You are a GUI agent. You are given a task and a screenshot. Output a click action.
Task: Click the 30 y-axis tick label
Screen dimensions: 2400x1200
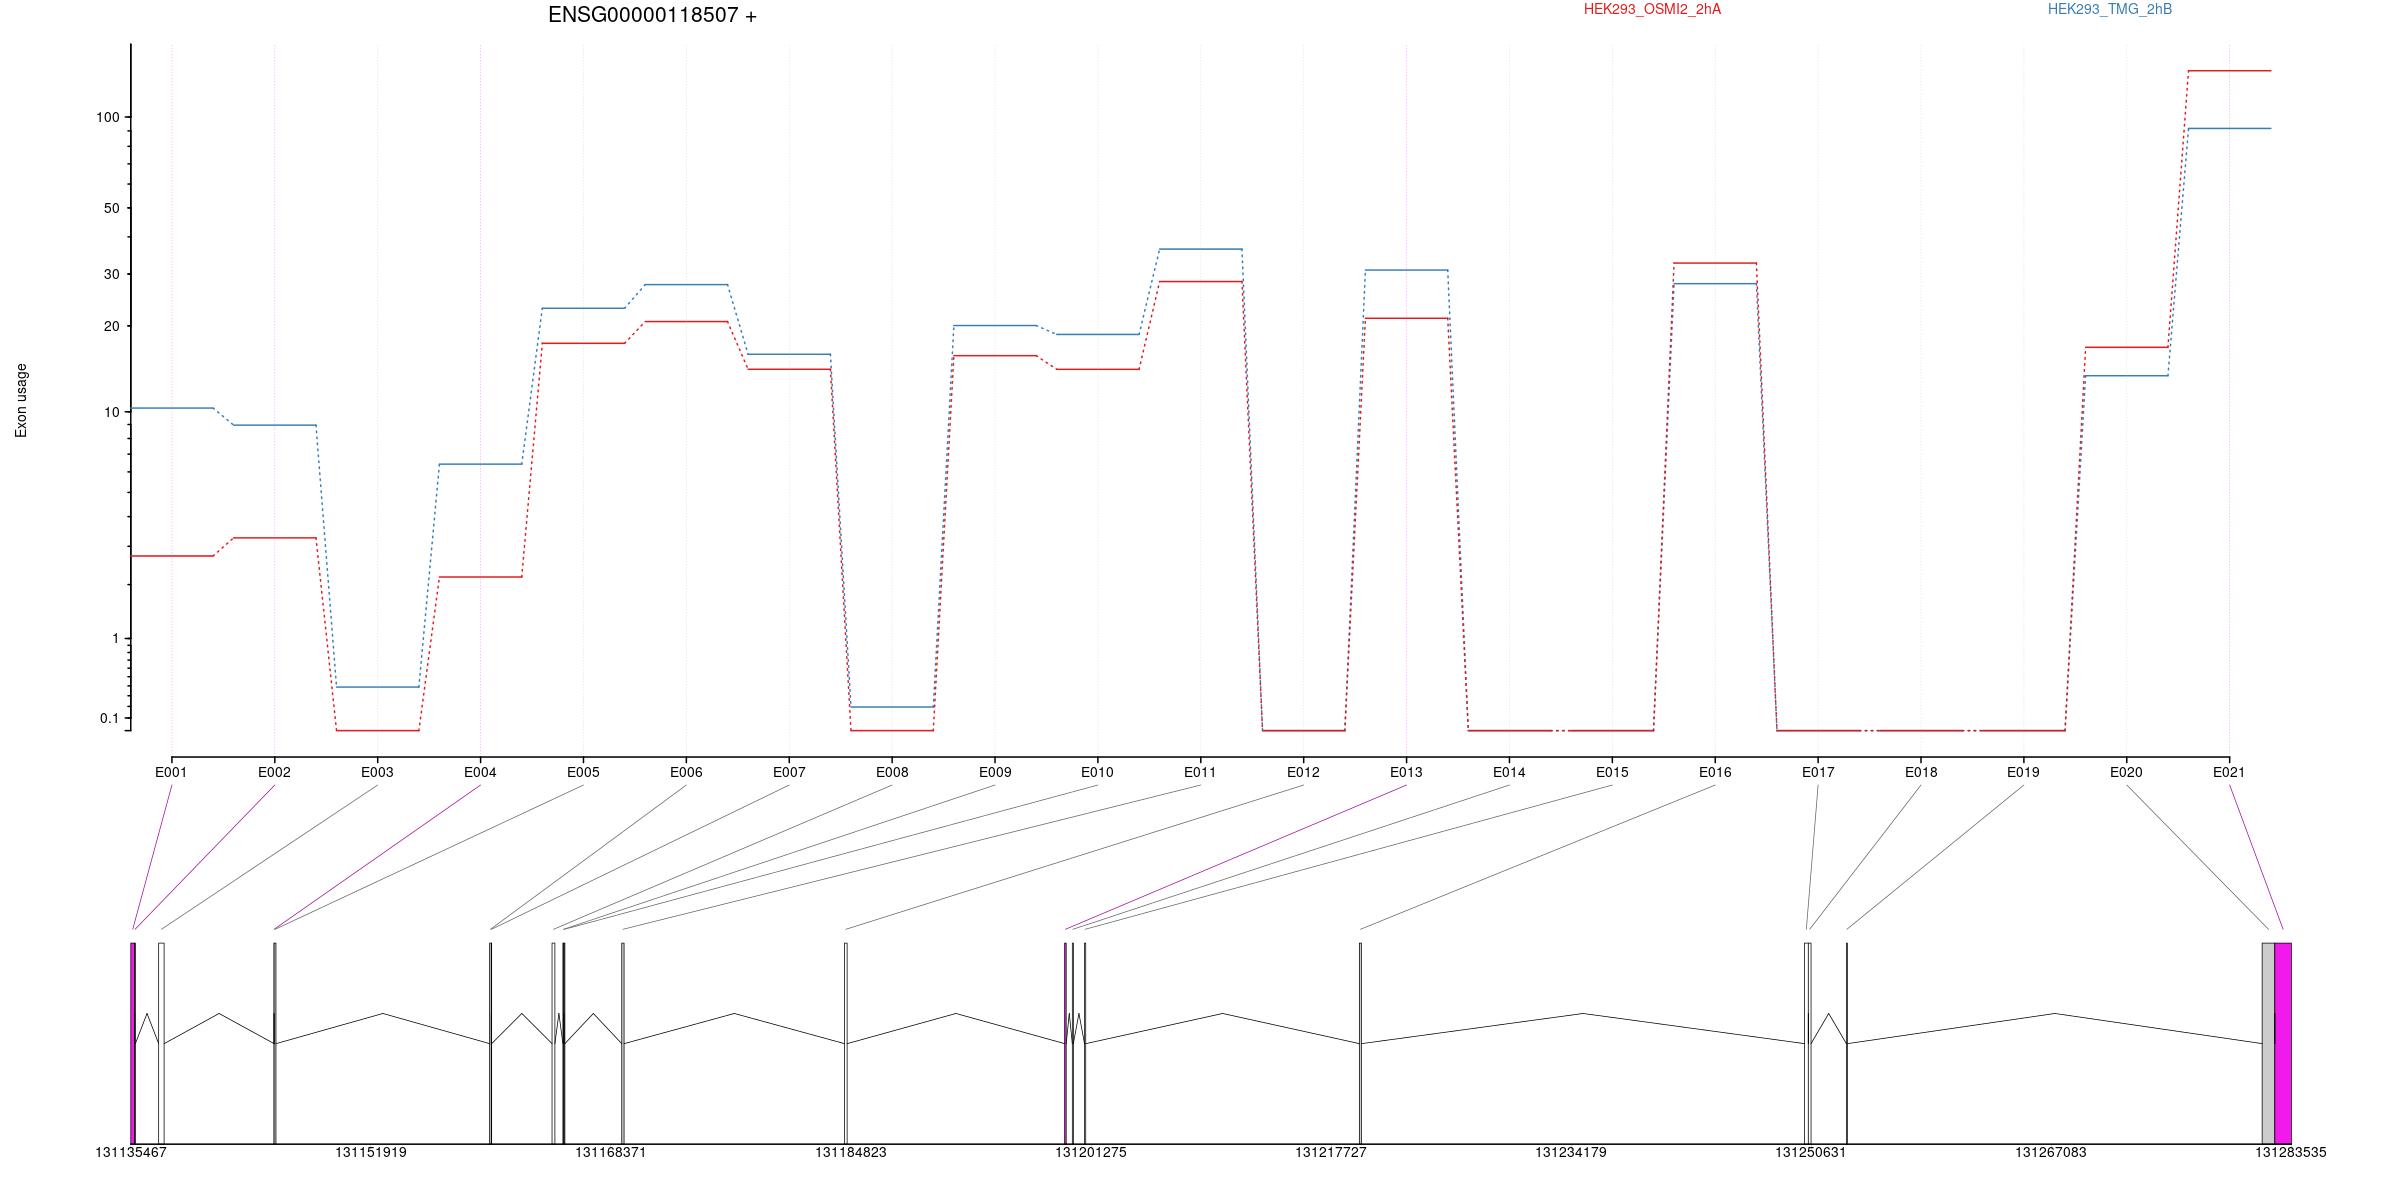[111, 274]
